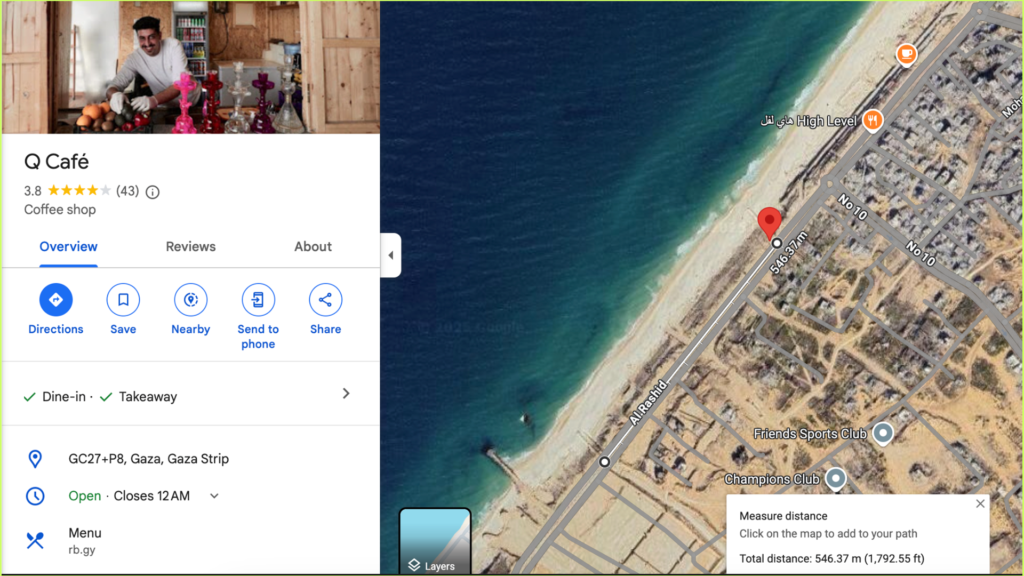The image size is (1024, 576).
Task: View the Q Café header photo
Action: 191,67
